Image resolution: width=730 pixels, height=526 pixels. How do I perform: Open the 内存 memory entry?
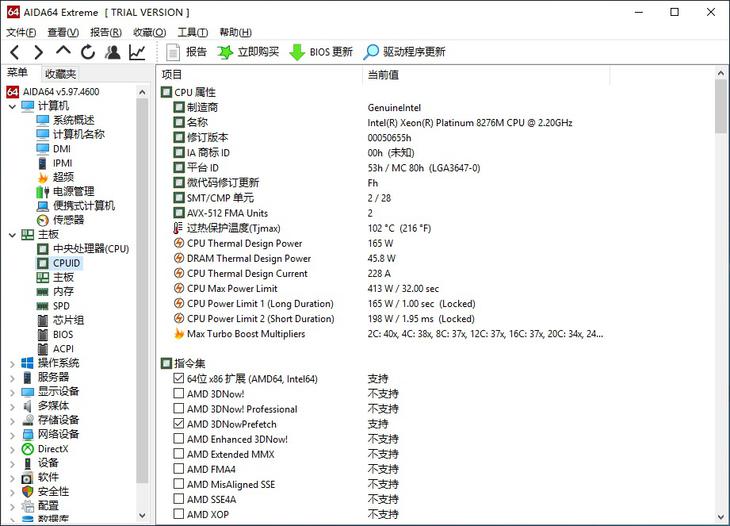[63, 292]
